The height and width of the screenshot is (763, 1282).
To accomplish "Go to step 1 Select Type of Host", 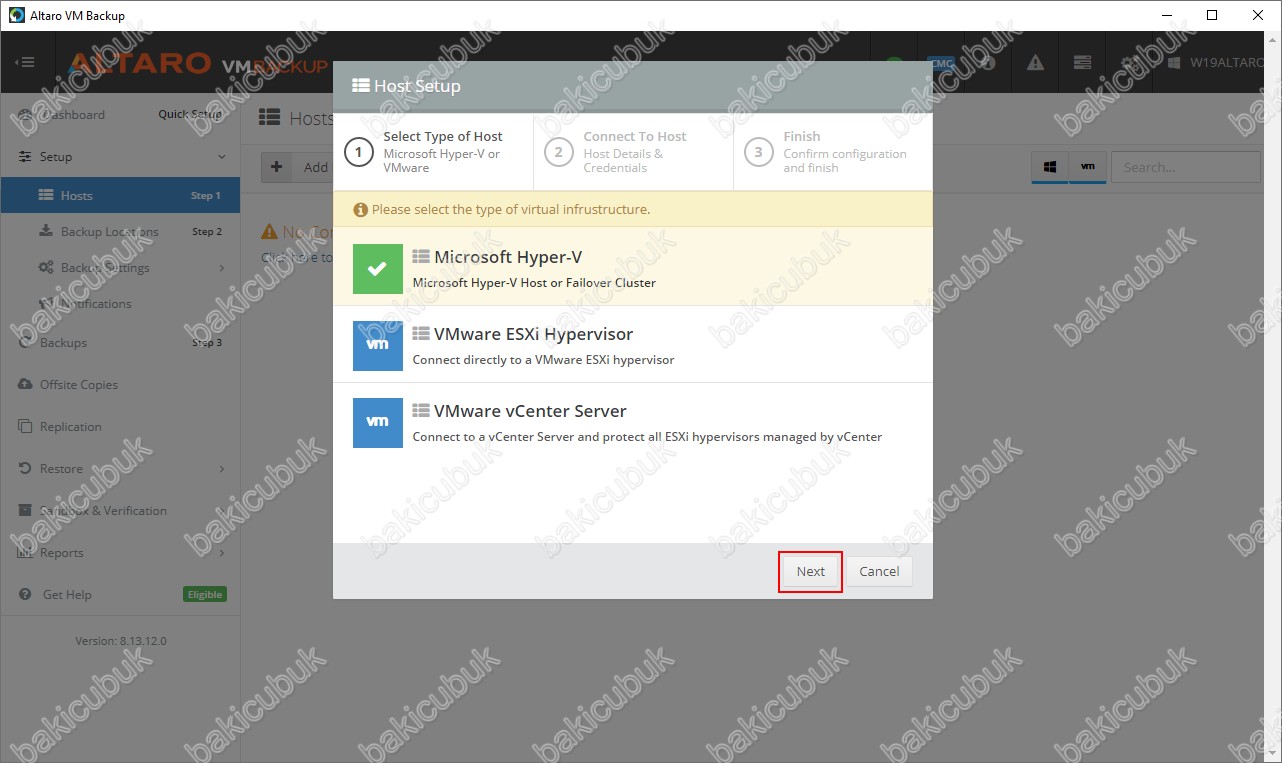I will pos(433,152).
